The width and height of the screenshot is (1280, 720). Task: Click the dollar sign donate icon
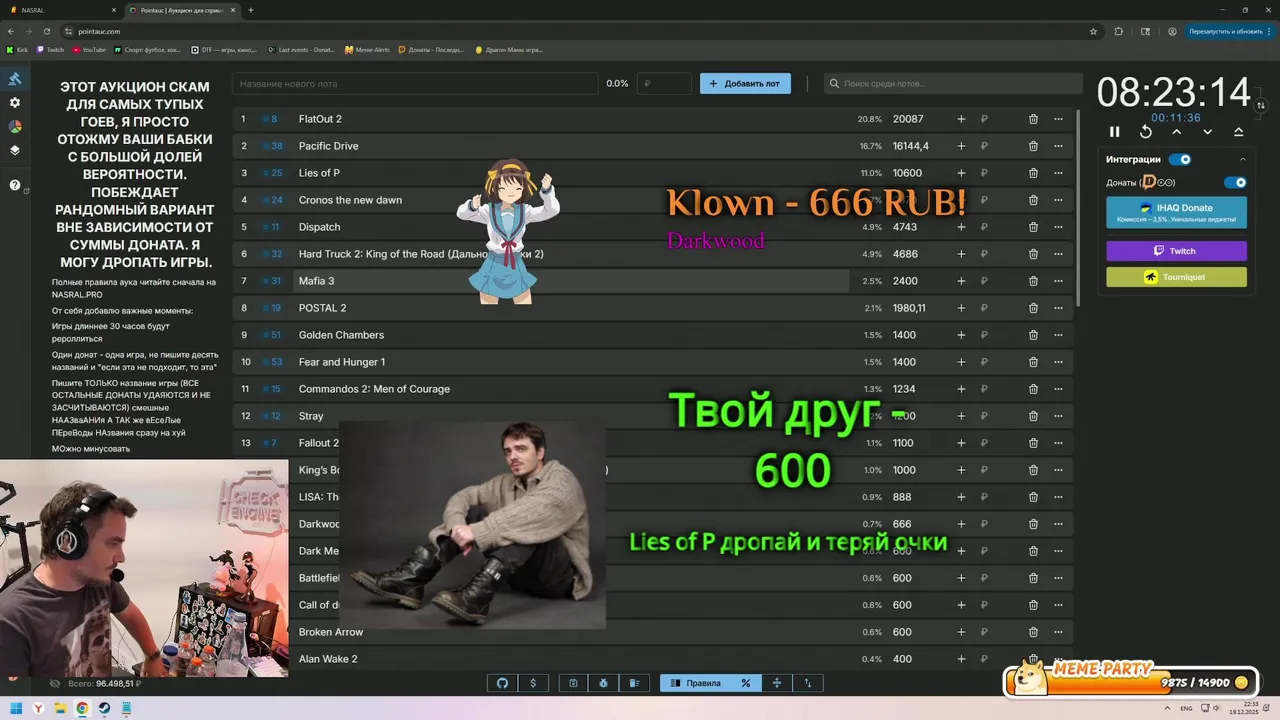(533, 683)
